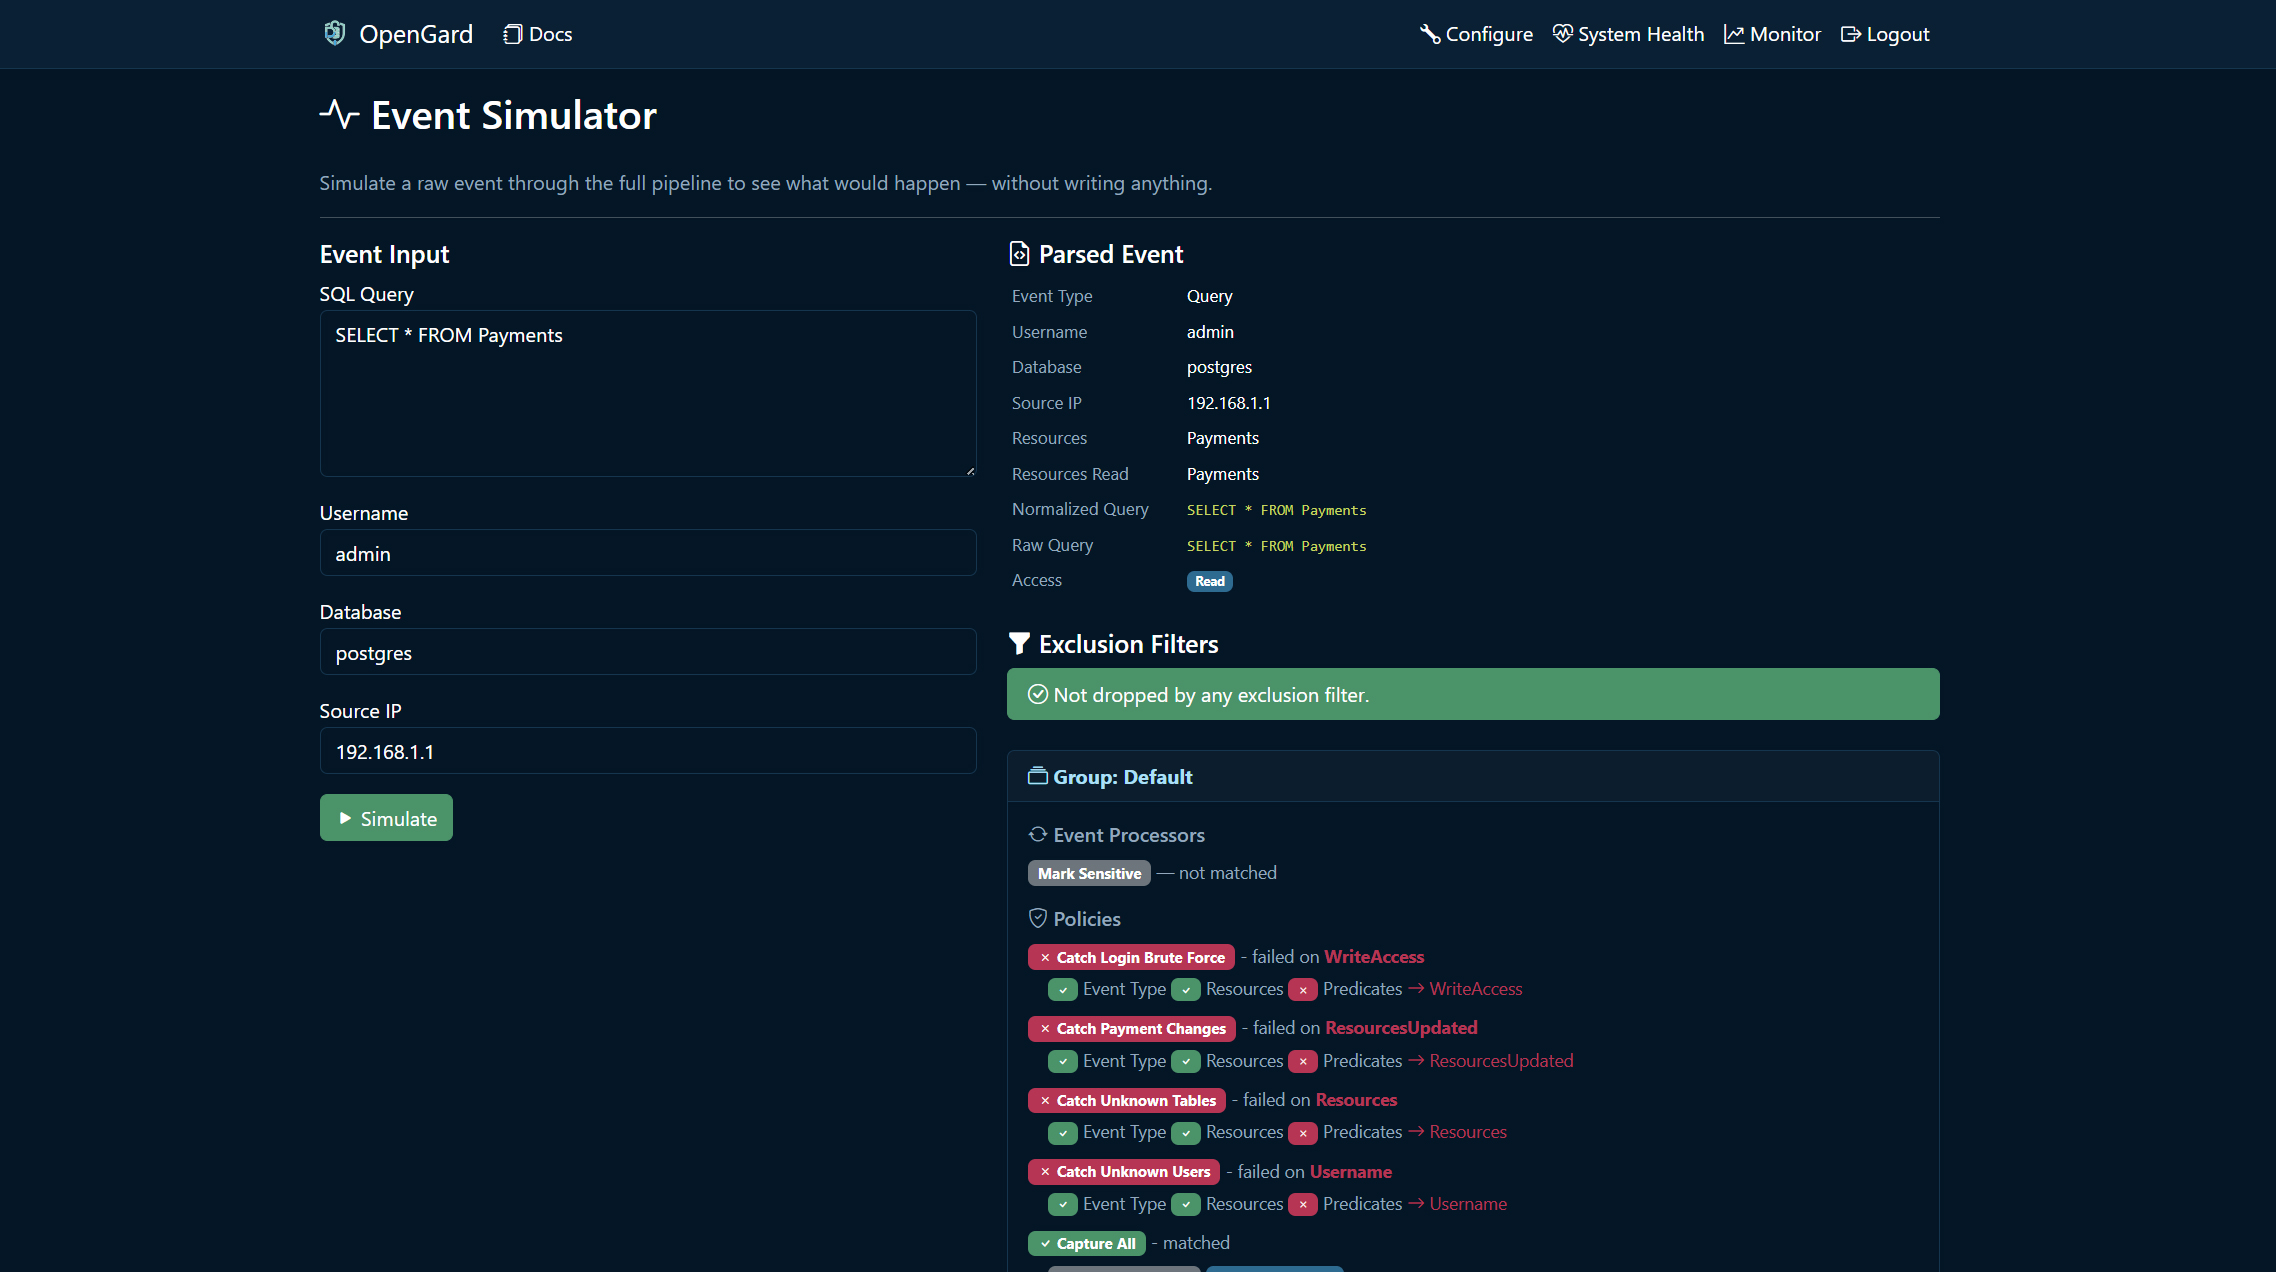Click the Configure wrench icon
The height and width of the screenshot is (1272, 2276).
click(x=1429, y=33)
